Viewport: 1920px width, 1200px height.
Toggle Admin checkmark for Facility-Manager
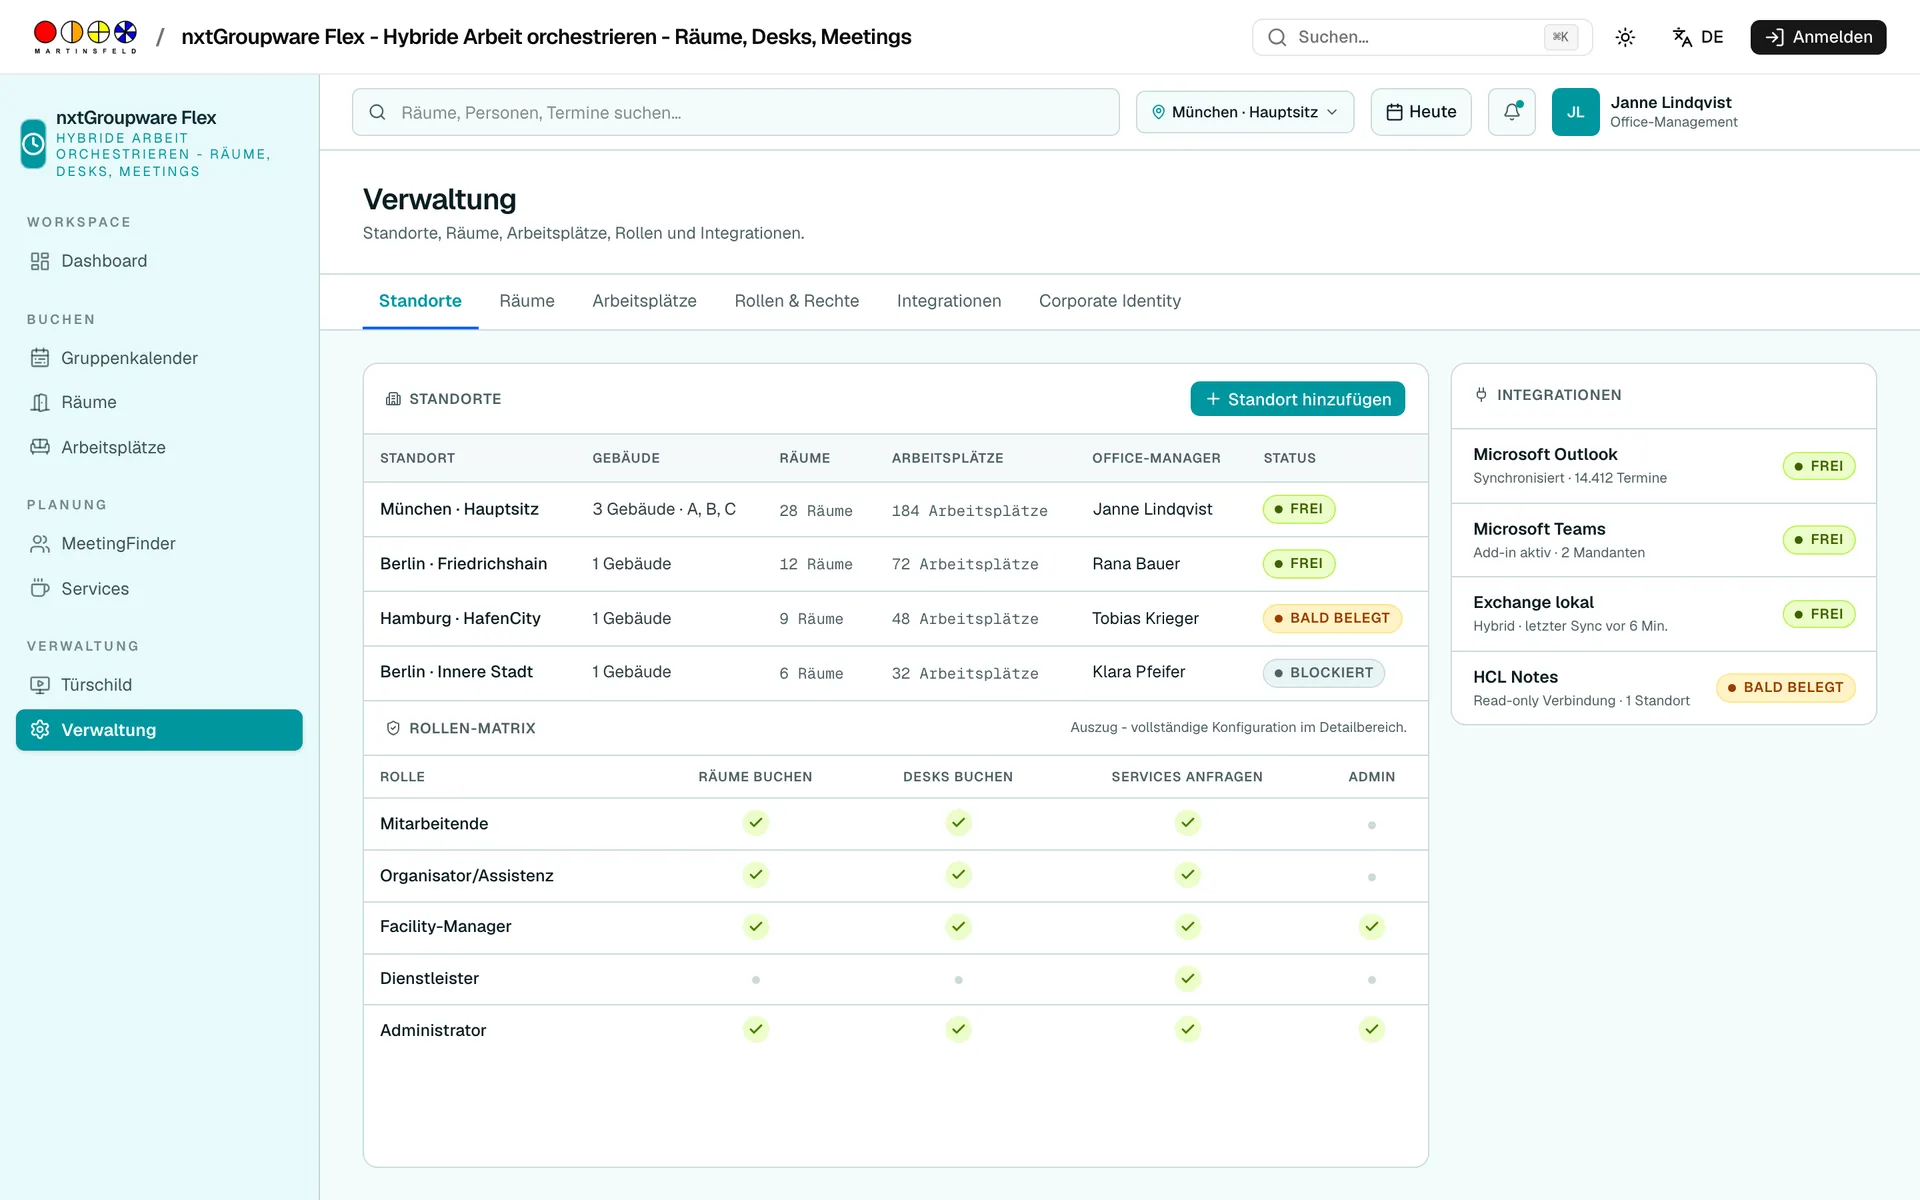(x=1371, y=927)
